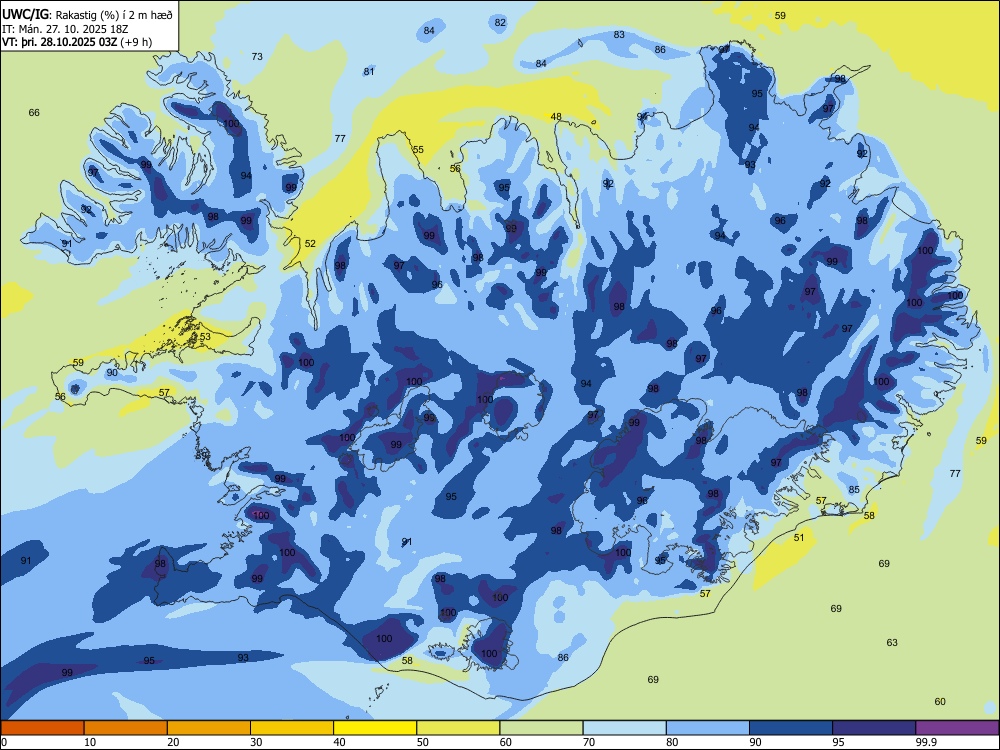Click the 'VT: þri. 28.10.2025 03Z' line
This screenshot has height=750, width=1000.
(x=60, y=42)
